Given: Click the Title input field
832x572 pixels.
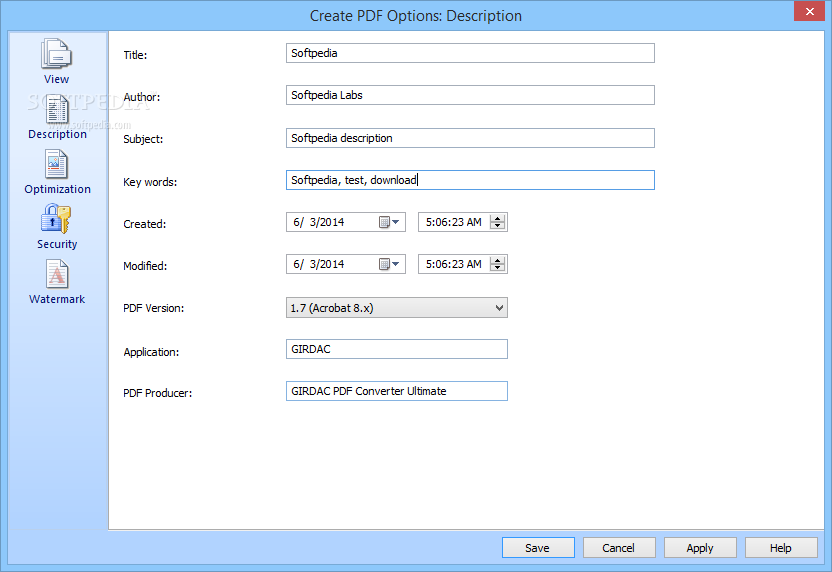Looking at the screenshot, I should coord(470,53).
